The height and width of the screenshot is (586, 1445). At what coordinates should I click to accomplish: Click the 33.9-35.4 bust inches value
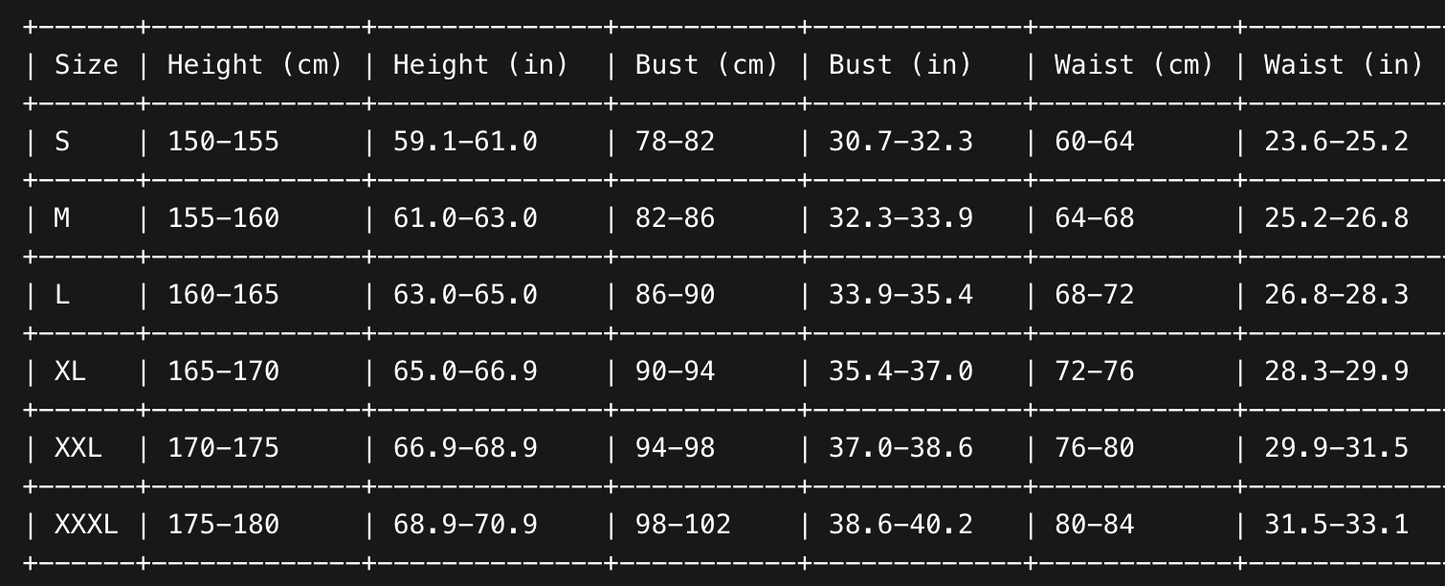(900, 295)
